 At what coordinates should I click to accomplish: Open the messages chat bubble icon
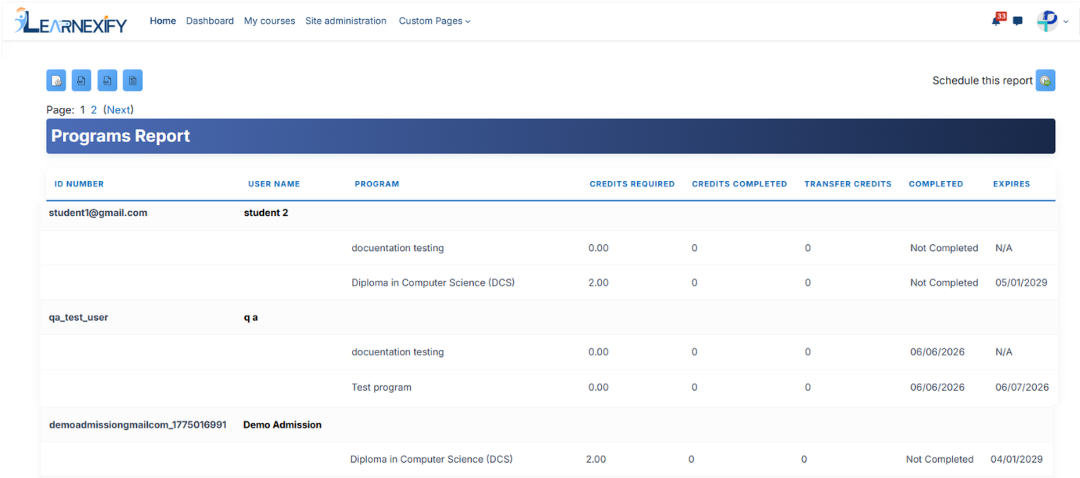(x=1017, y=21)
